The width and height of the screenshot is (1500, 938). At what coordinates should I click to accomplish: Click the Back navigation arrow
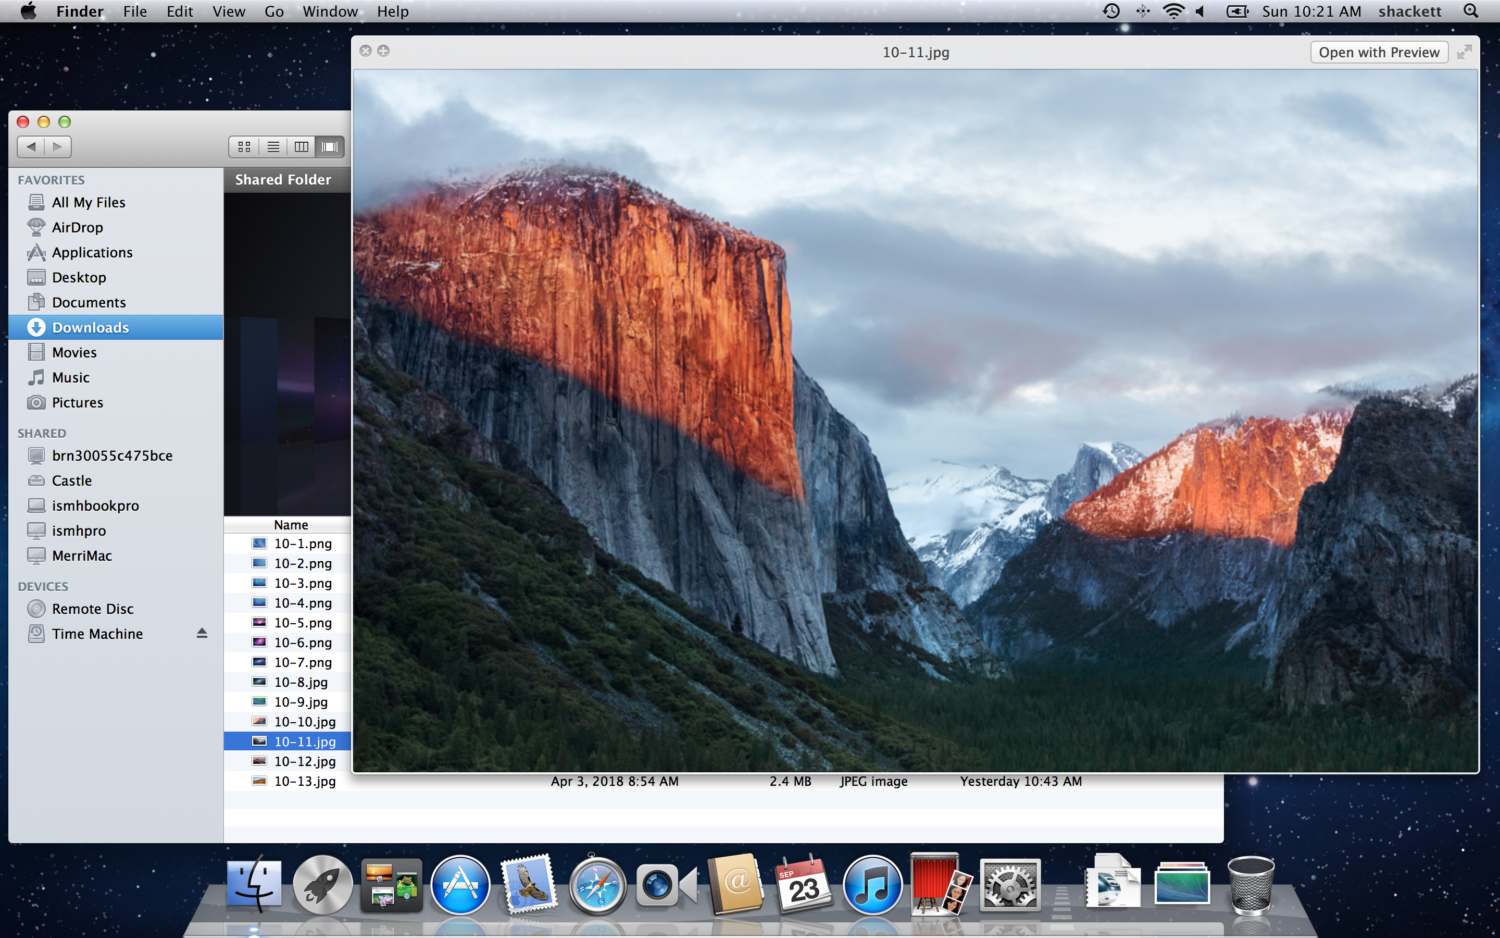(x=31, y=146)
